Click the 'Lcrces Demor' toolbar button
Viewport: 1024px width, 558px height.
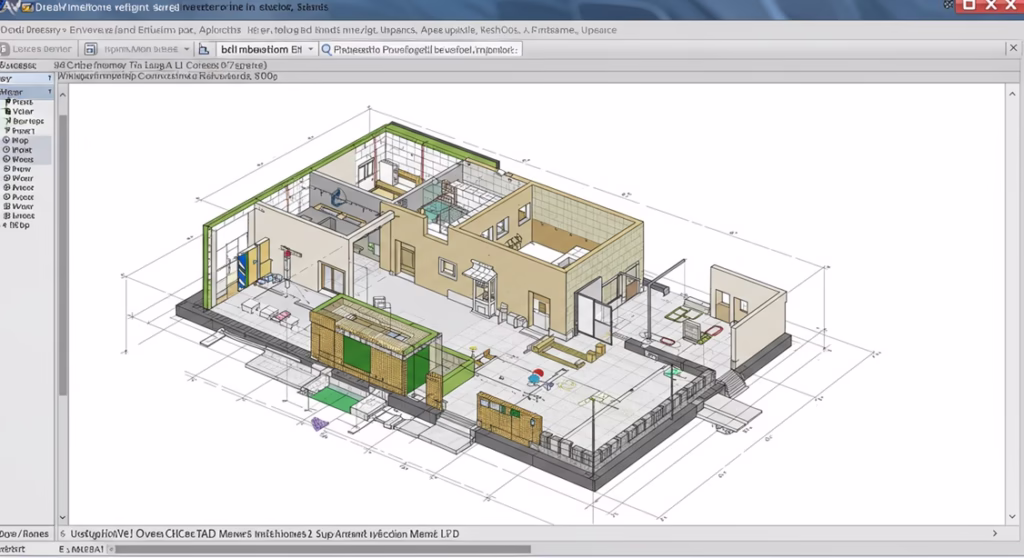click(x=42, y=49)
